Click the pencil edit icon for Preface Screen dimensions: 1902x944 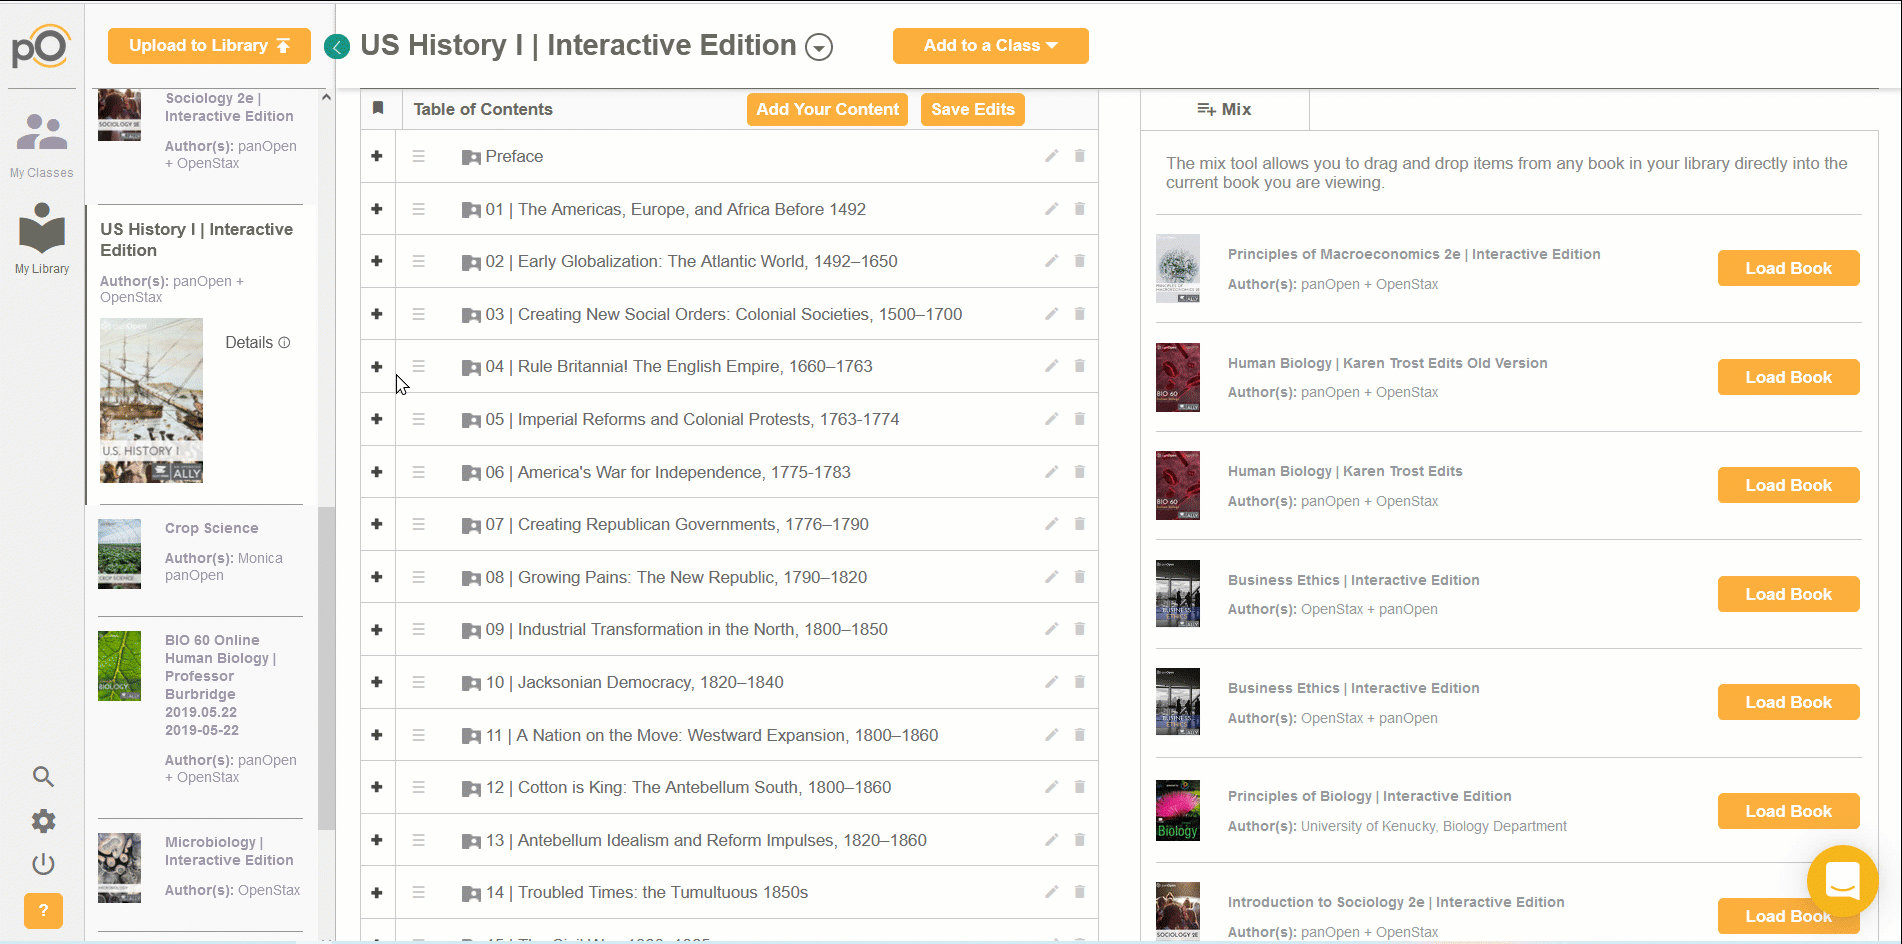[x=1051, y=156]
